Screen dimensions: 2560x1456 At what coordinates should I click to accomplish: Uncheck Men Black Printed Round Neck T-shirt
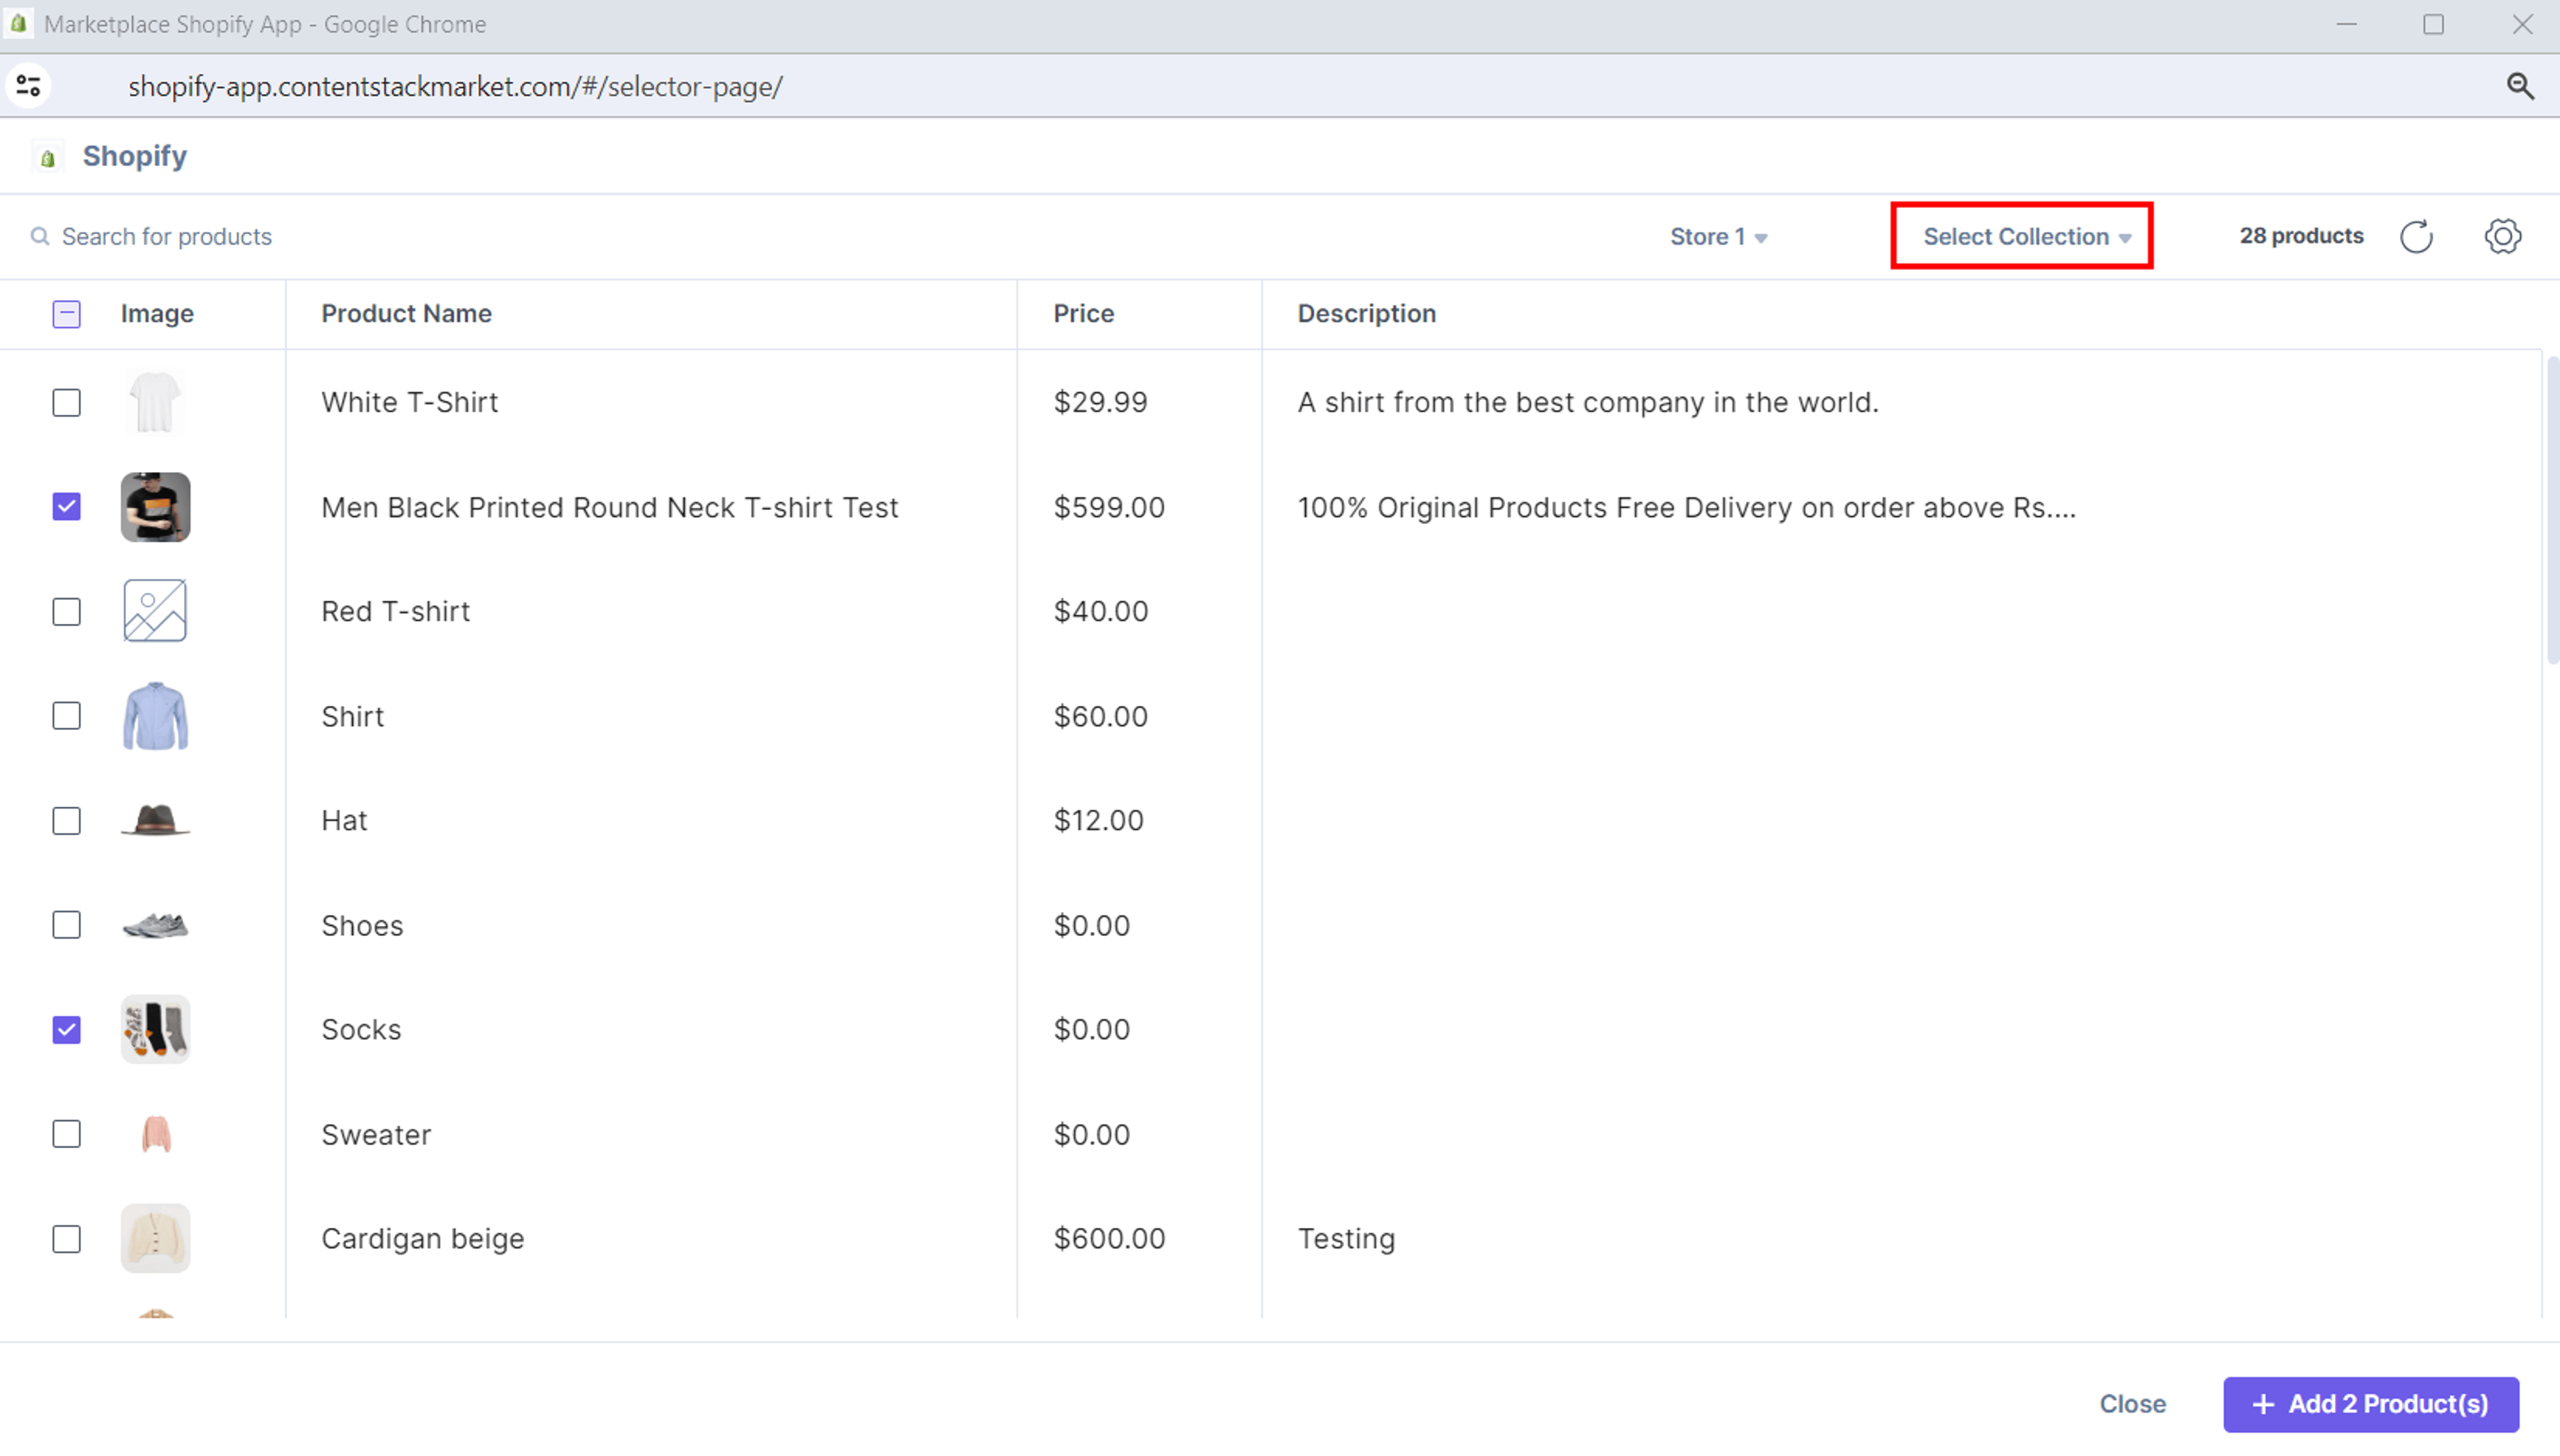point(67,507)
